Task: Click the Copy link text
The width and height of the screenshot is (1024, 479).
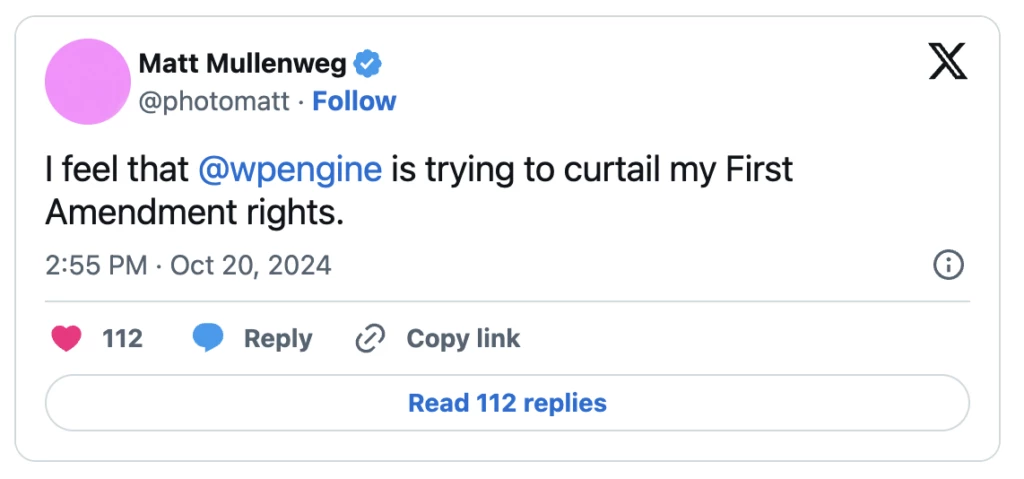Action: tap(463, 339)
